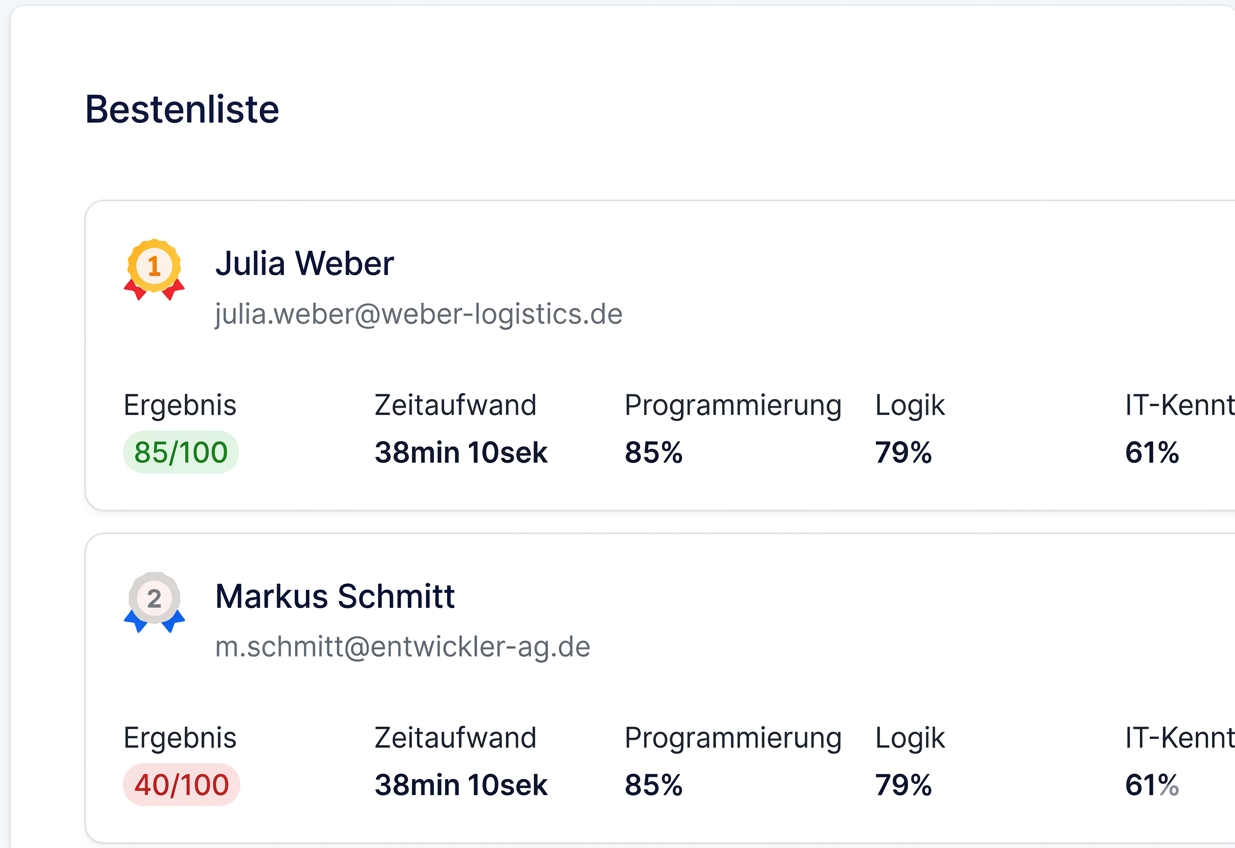Click email julia.weber@weber-logistics.de
The height and width of the screenshot is (848, 1235).
419,314
